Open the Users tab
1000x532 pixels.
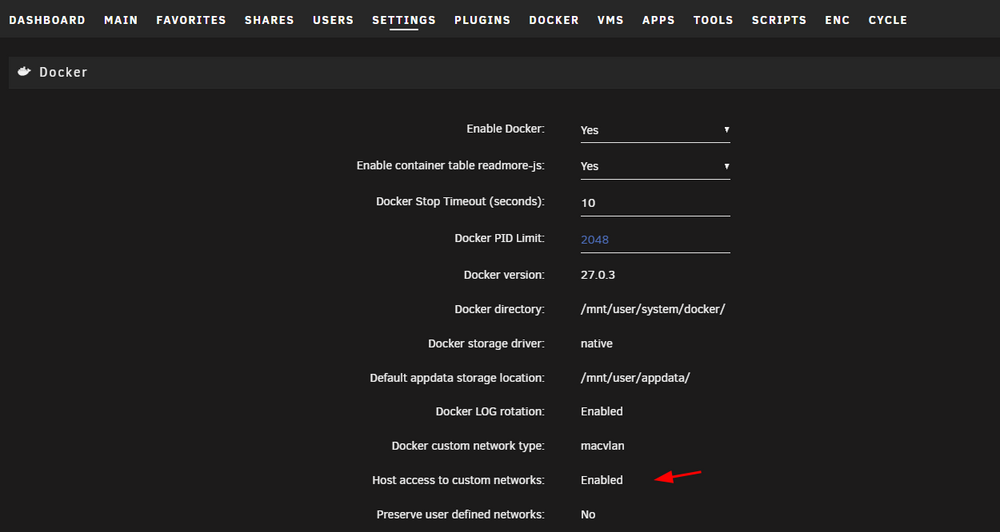tap(333, 20)
